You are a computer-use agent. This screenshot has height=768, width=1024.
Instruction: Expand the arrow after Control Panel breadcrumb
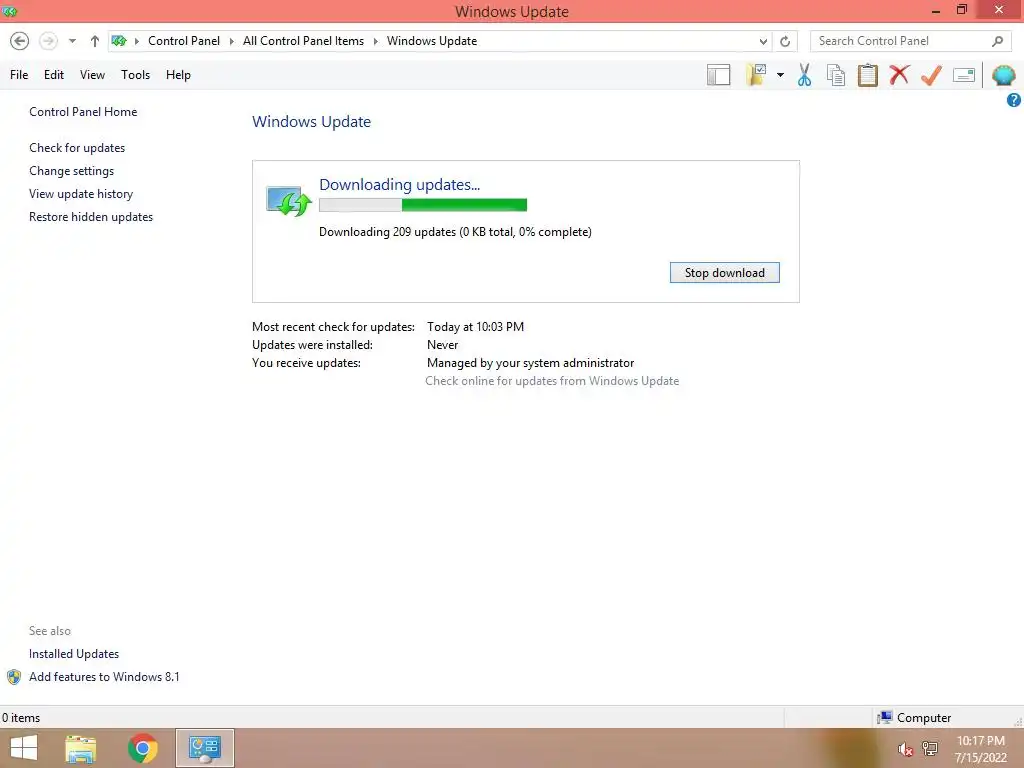click(x=231, y=41)
